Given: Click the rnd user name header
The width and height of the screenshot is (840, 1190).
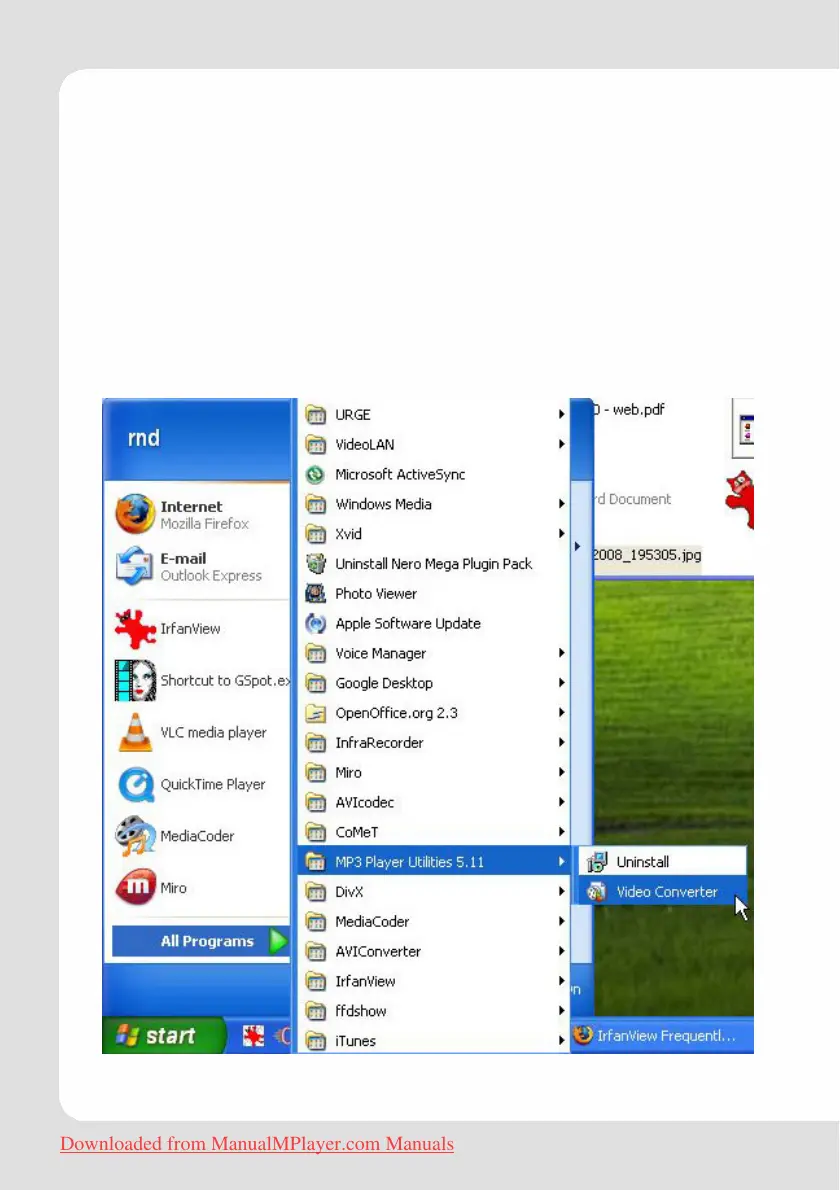Looking at the screenshot, I should point(143,438).
